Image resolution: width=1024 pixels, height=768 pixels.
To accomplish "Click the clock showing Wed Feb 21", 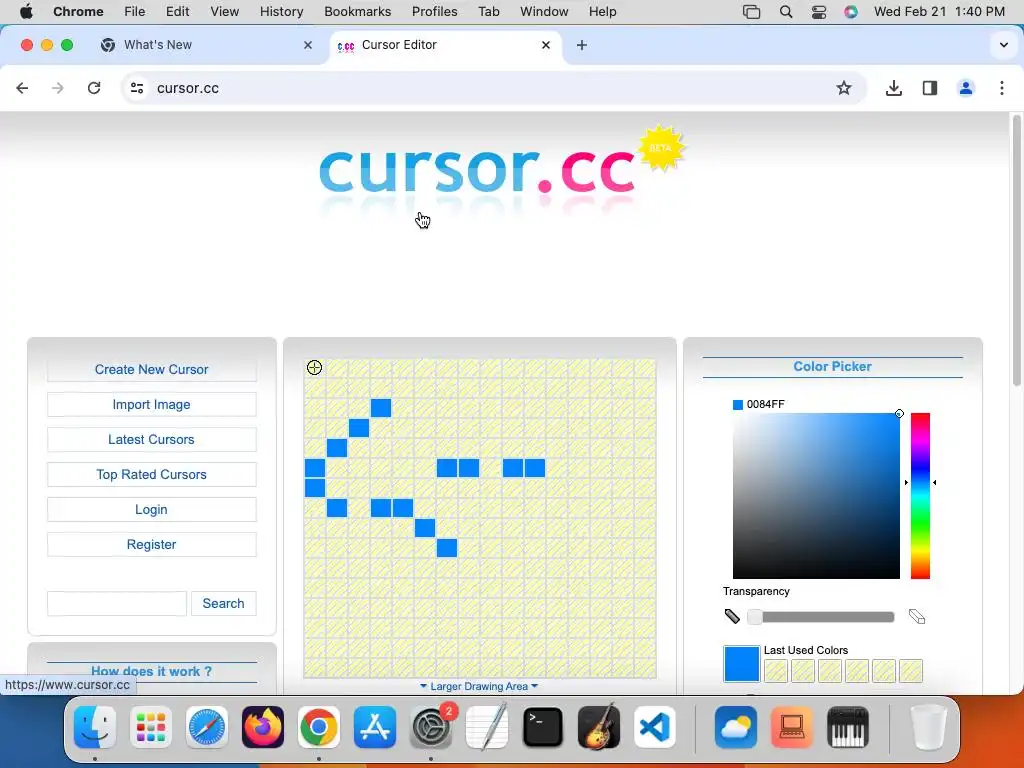I will [x=939, y=12].
